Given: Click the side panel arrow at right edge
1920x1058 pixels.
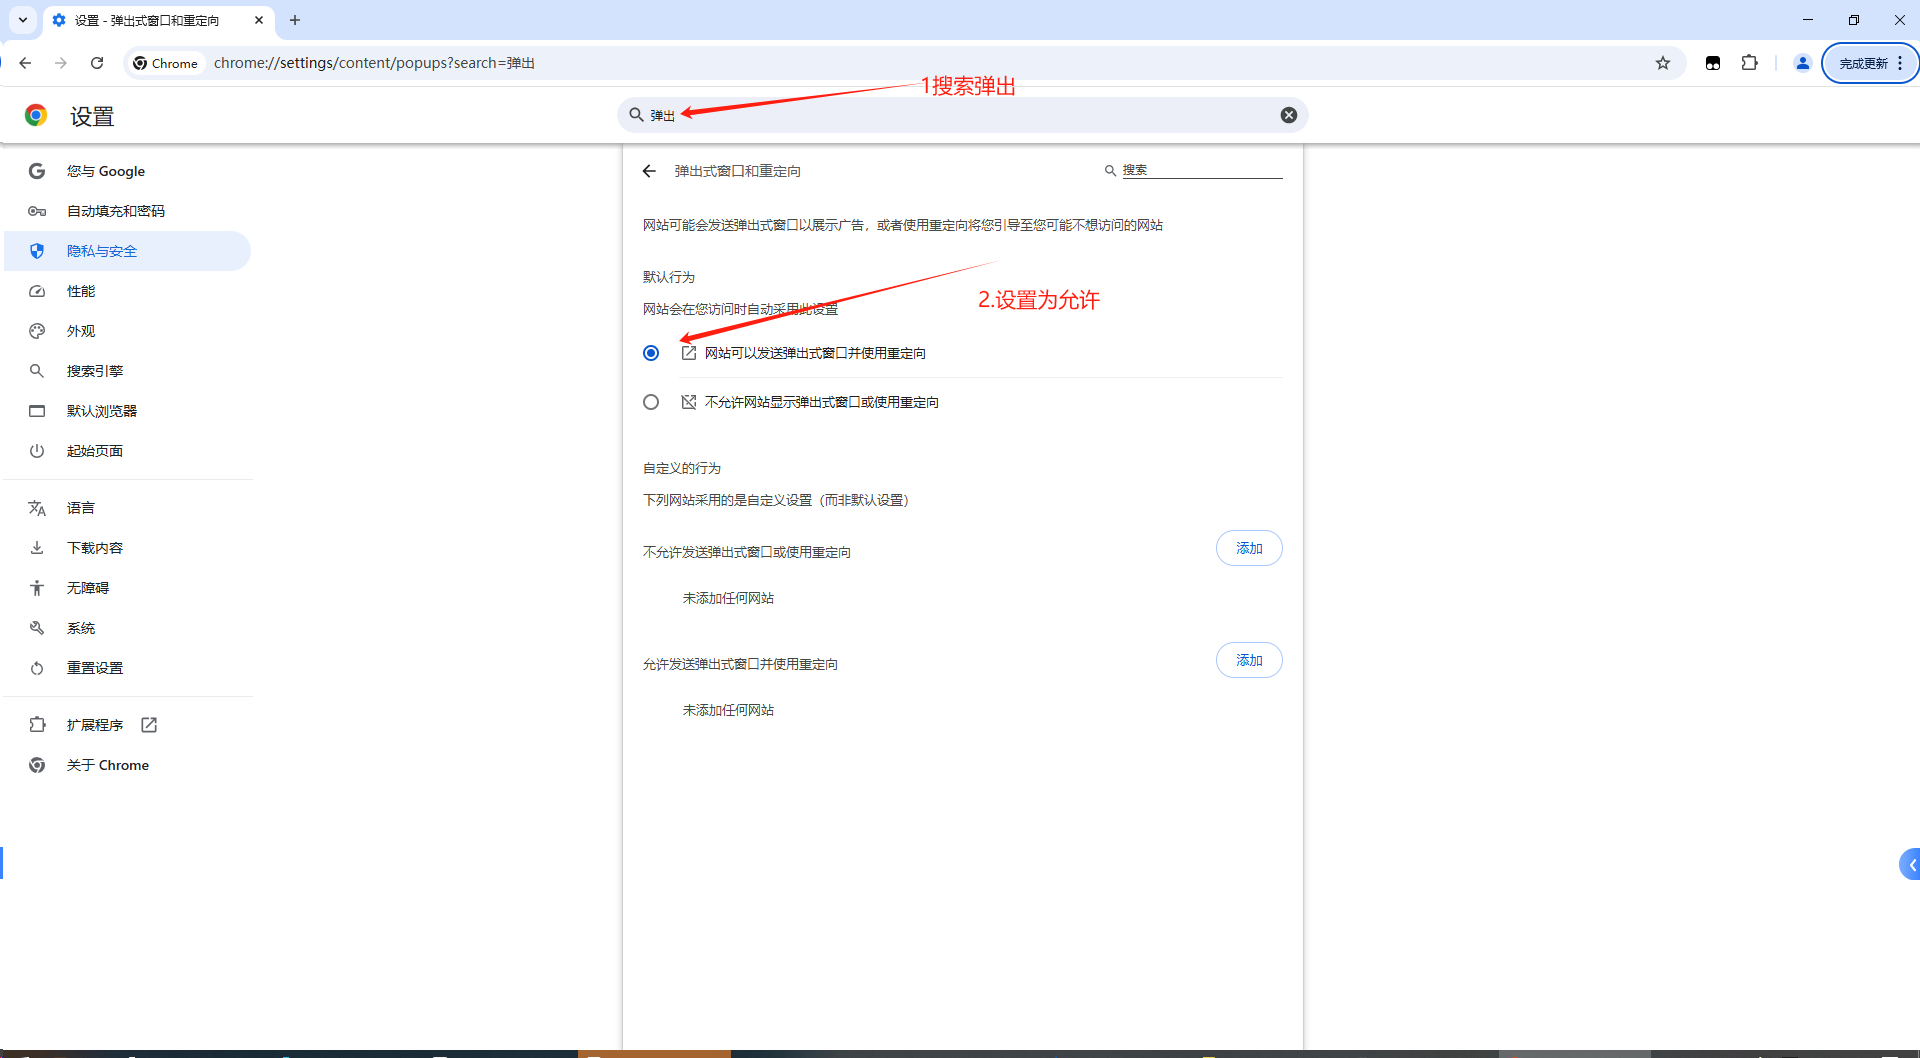Looking at the screenshot, I should coord(1910,864).
